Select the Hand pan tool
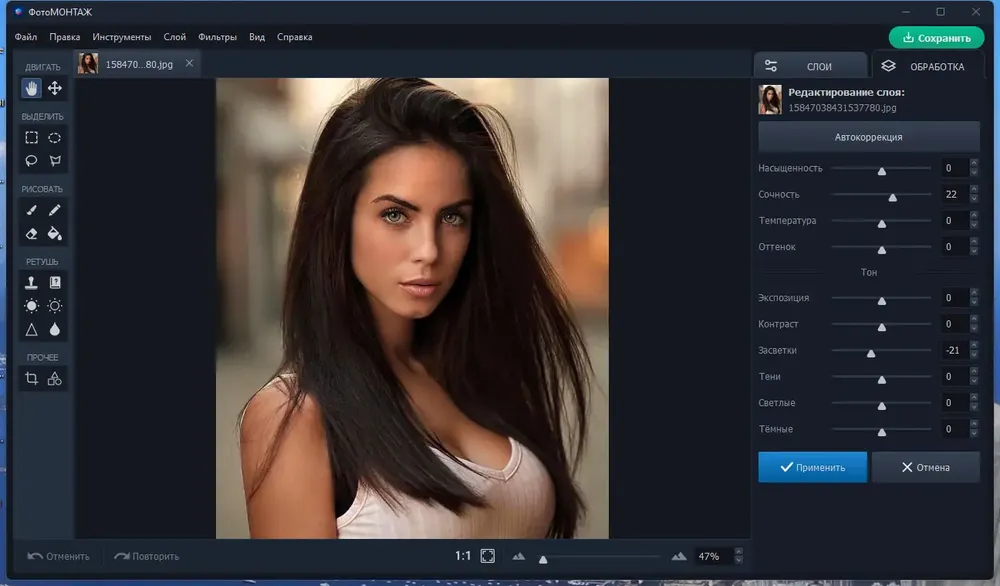The height and width of the screenshot is (586, 1000). coord(31,88)
